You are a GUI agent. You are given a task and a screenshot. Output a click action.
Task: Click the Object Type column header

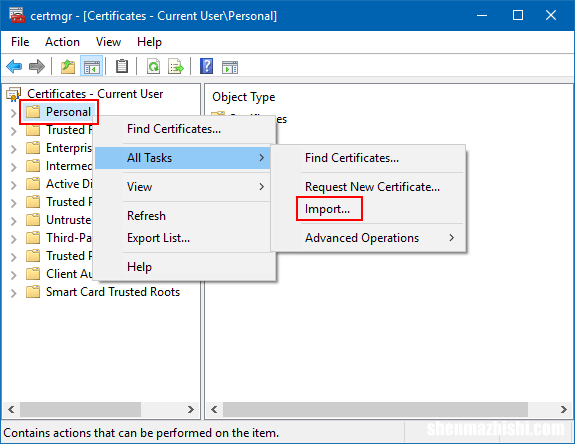click(243, 97)
